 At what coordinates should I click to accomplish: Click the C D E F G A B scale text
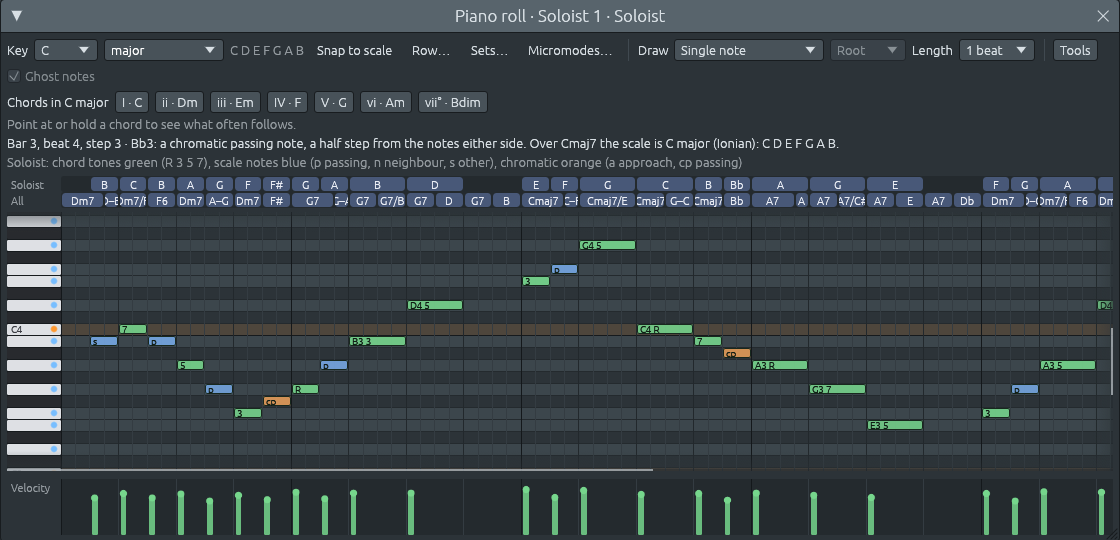point(267,50)
